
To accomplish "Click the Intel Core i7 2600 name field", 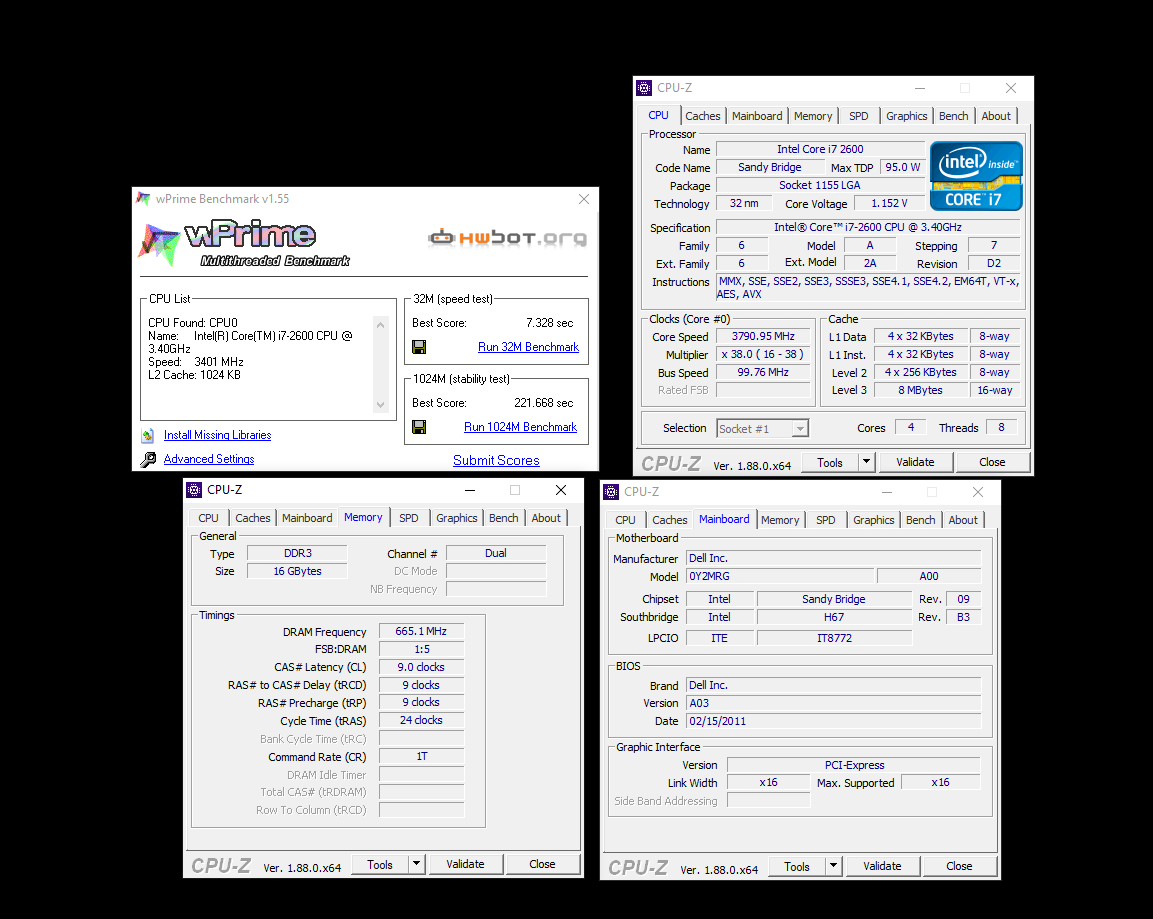I will [820, 149].
